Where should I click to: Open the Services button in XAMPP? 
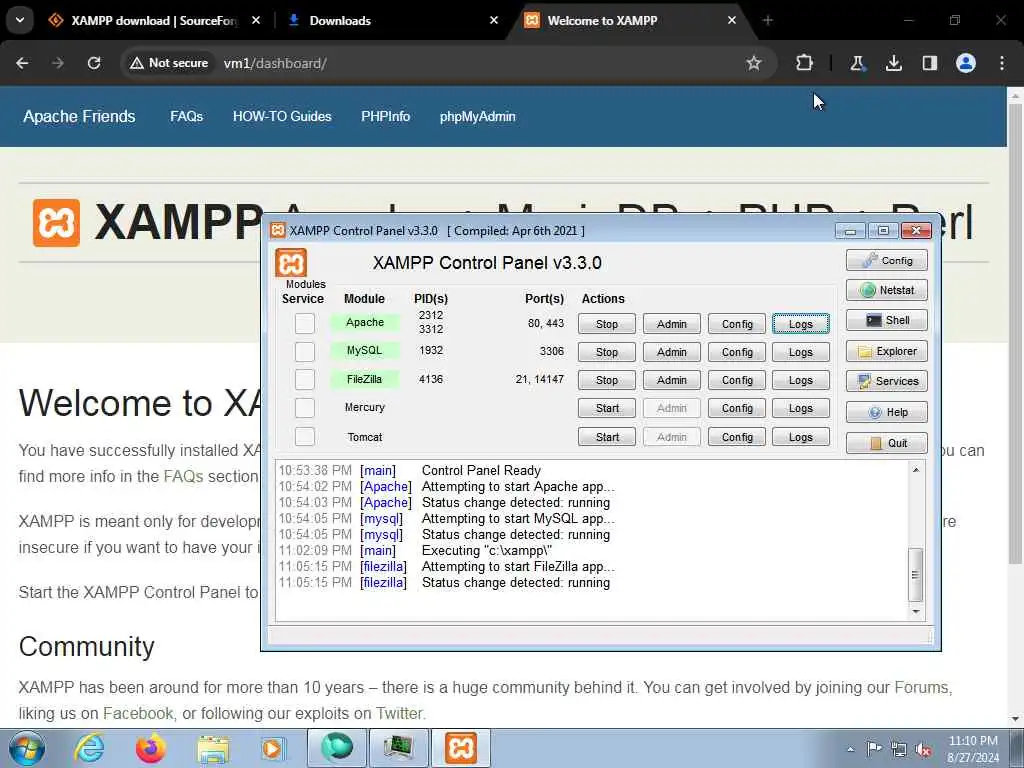click(x=886, y=381)
